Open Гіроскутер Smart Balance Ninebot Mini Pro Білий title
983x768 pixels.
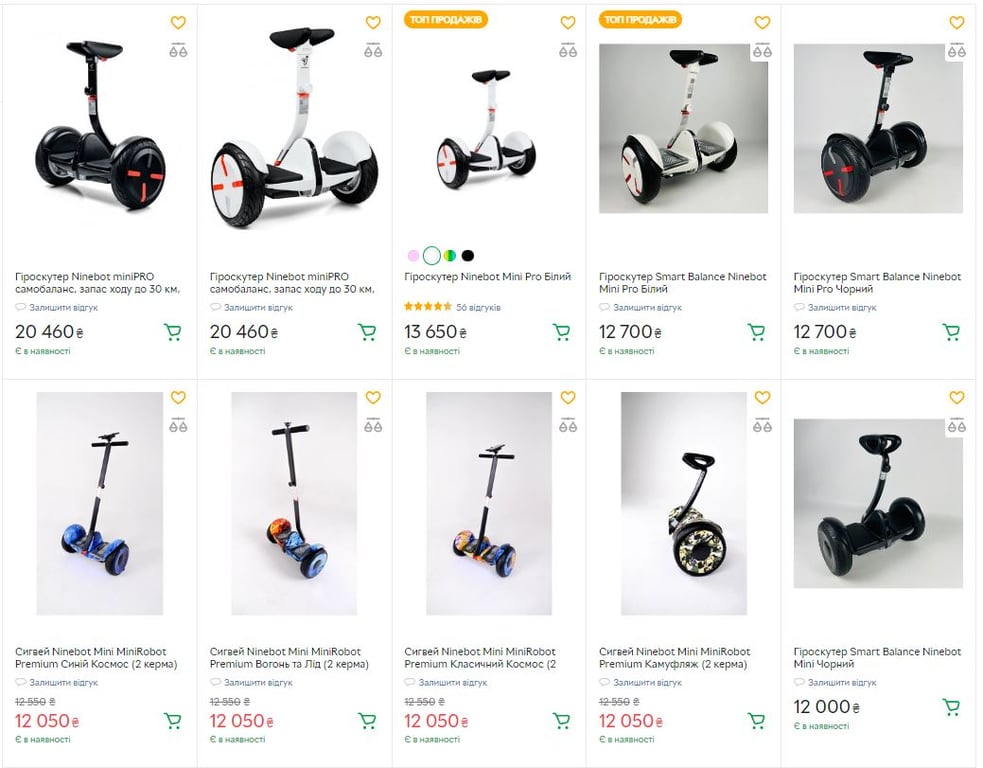[x=682, y=283]
